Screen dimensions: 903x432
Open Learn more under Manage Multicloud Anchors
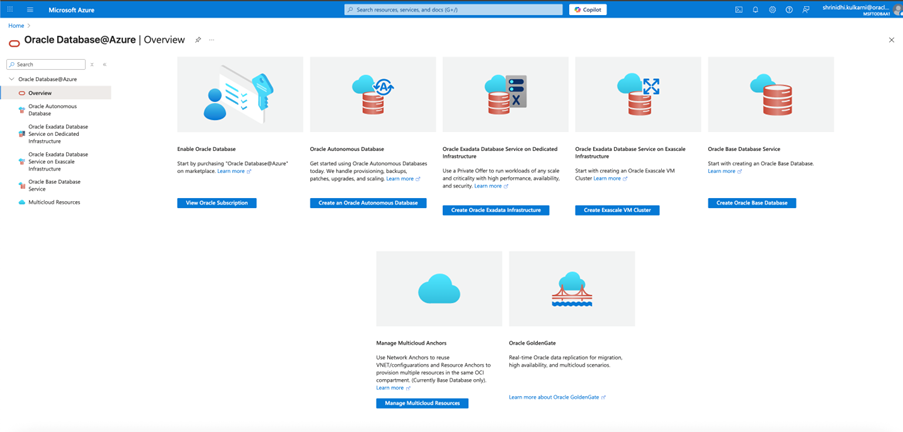(x=393, y=388)
